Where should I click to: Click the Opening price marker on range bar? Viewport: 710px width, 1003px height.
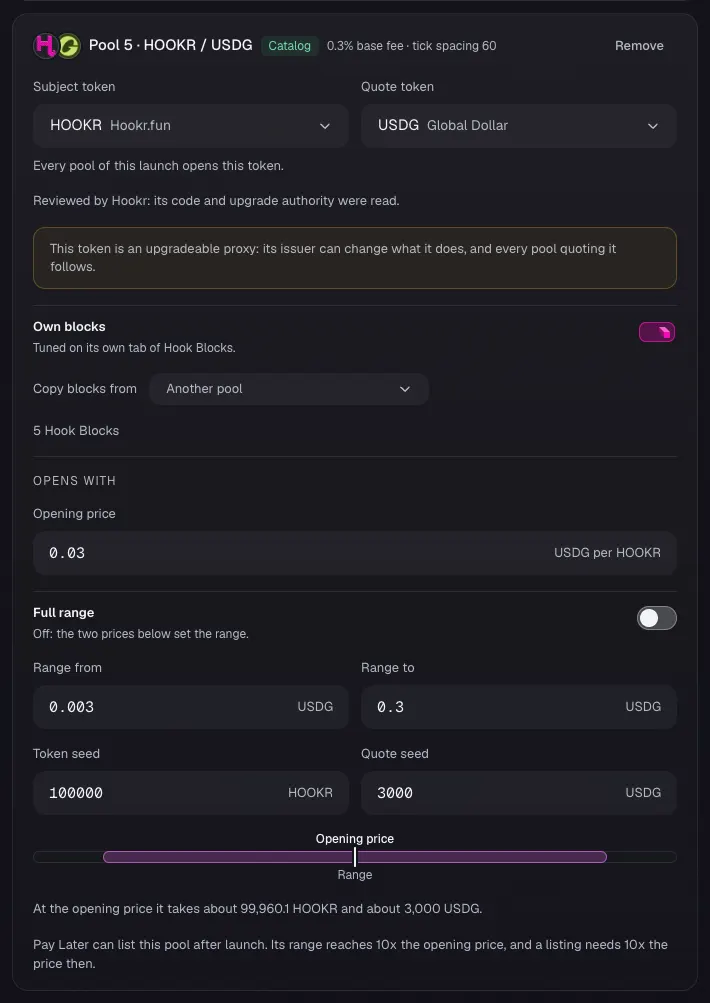pyautogui.click(x=355, y=857)
